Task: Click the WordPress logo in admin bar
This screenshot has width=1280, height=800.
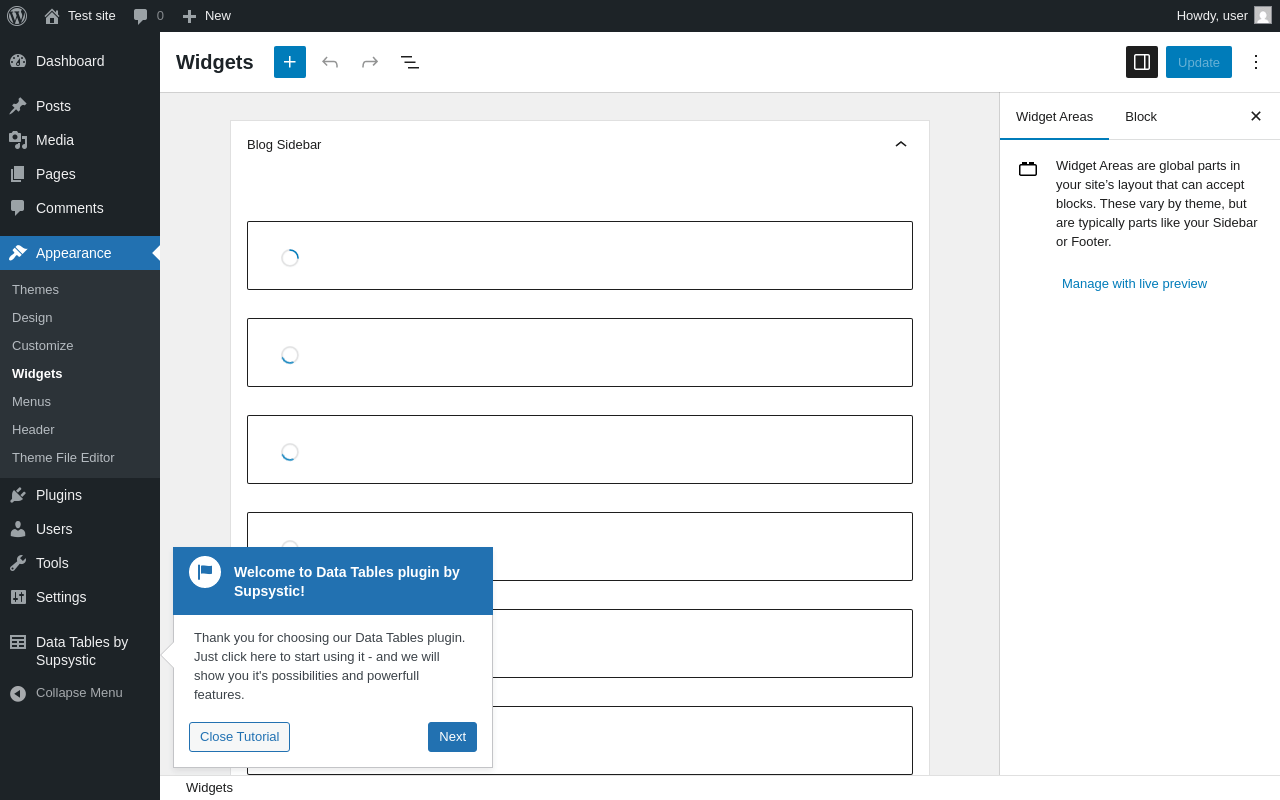Action: coord(17,16)
